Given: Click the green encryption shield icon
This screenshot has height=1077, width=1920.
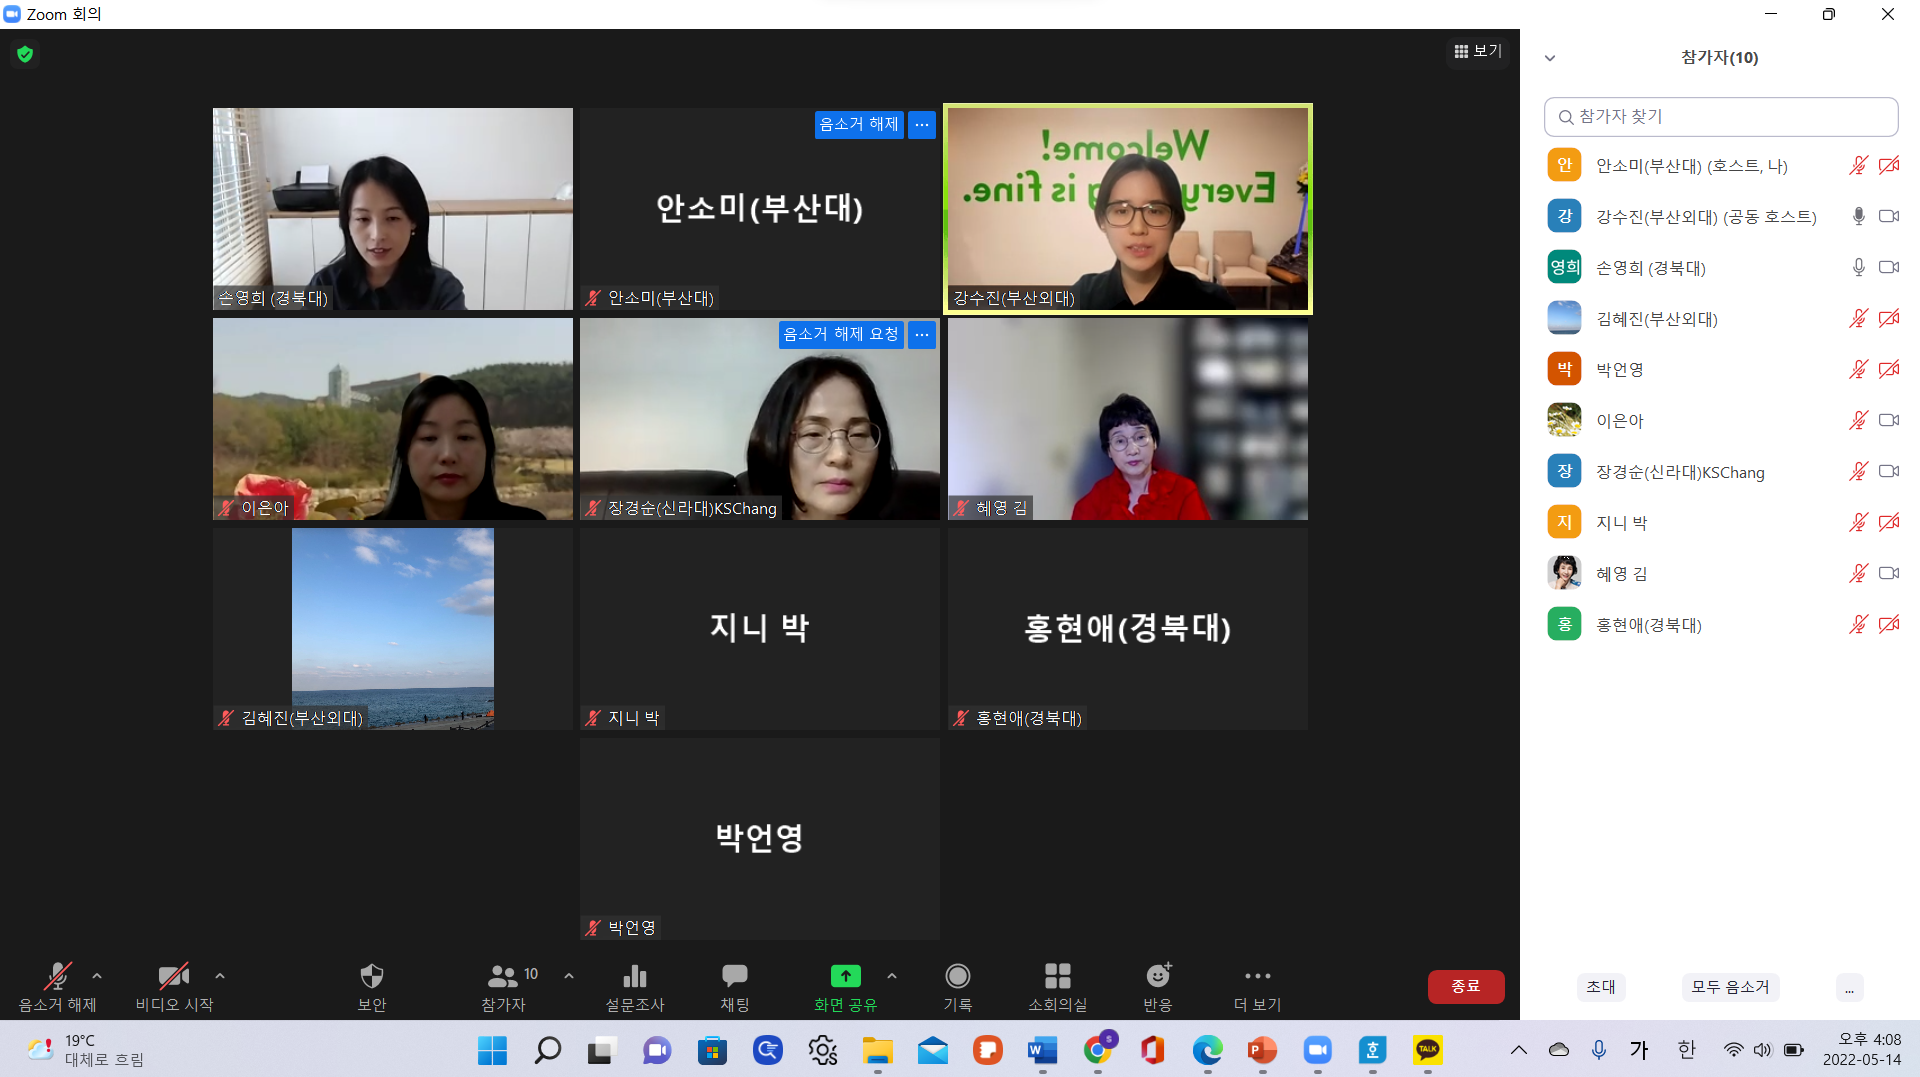Looking at the screenshot, I should pyautogui.click(x=25, y=54).
